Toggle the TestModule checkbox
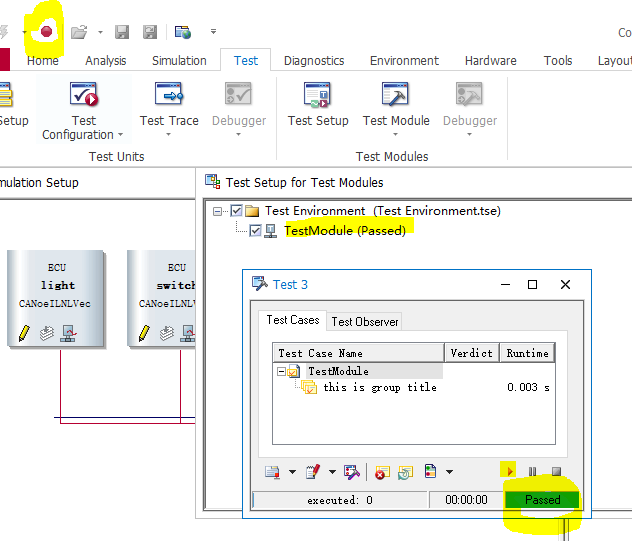This screenshot has width=632, height=541. [256, 231]
